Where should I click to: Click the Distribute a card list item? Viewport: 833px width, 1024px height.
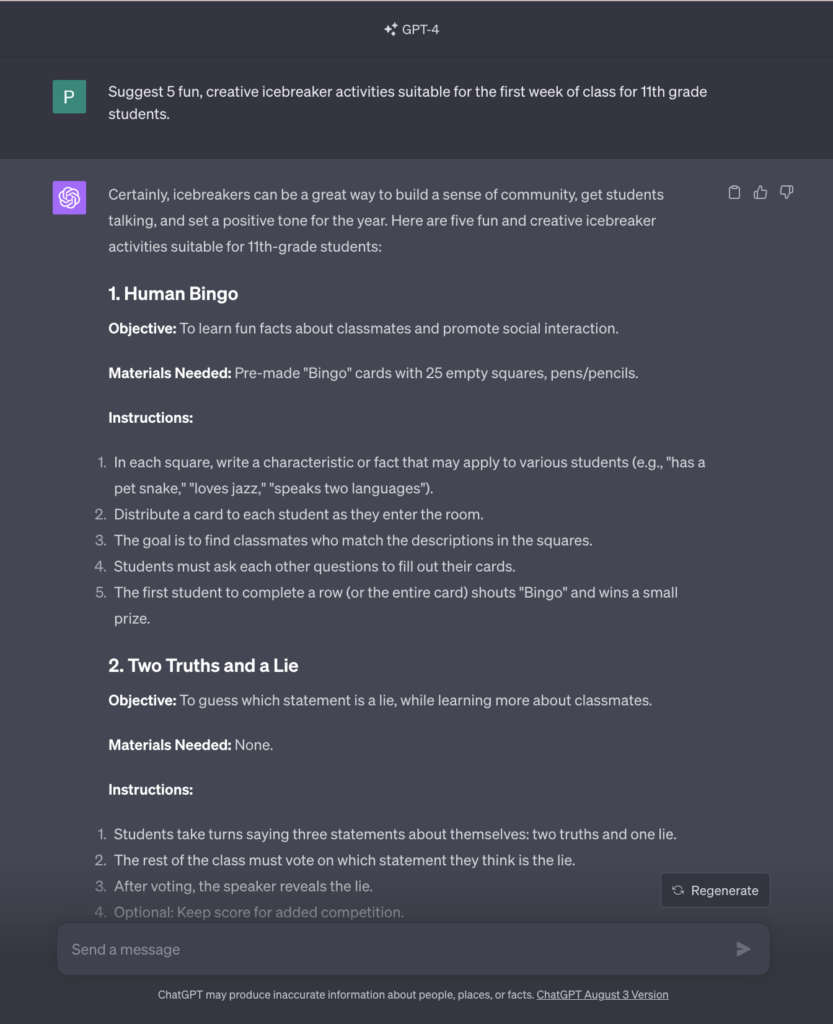pos(298,515)
